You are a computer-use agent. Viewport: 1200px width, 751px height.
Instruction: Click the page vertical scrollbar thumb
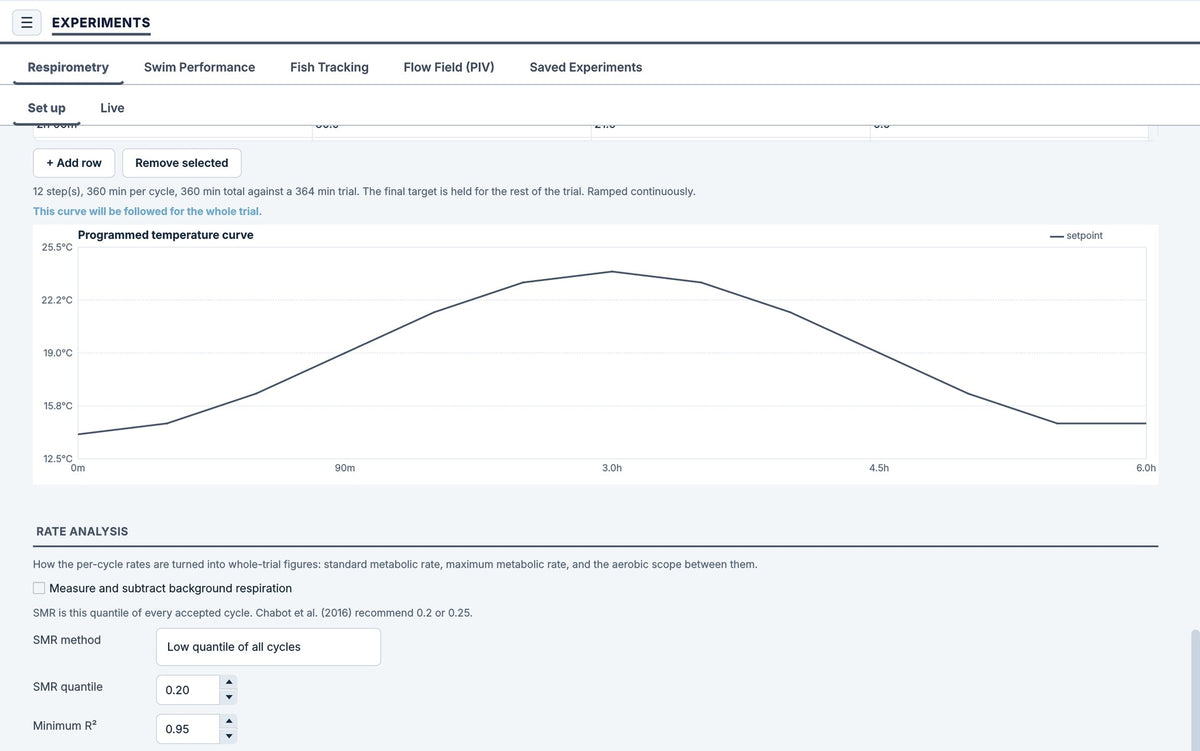pyautogui.click(x=1194, y=690)
